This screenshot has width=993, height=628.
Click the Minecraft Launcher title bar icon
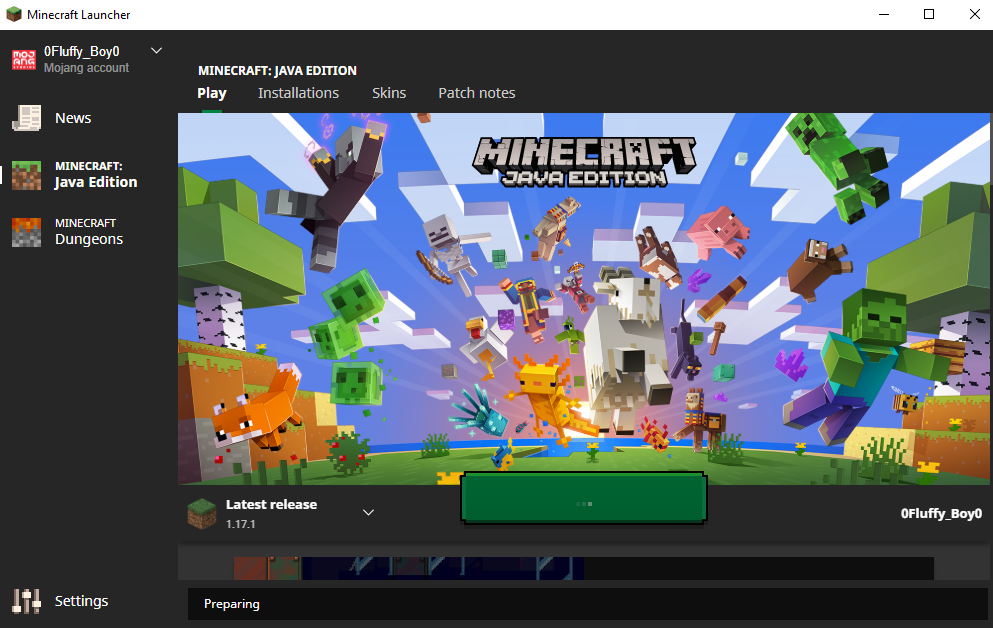point(14,15)
